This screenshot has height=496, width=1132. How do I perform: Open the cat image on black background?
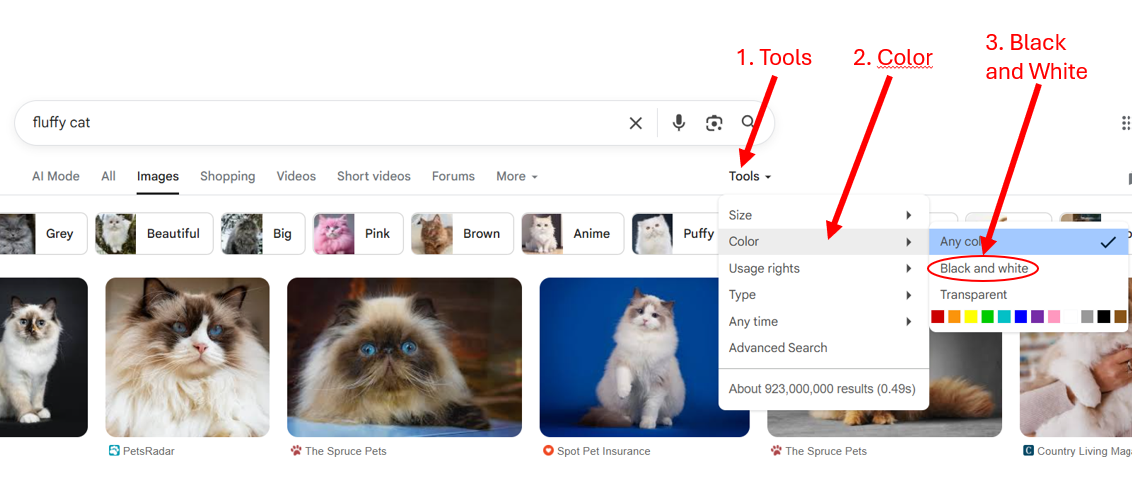point(43,357)
